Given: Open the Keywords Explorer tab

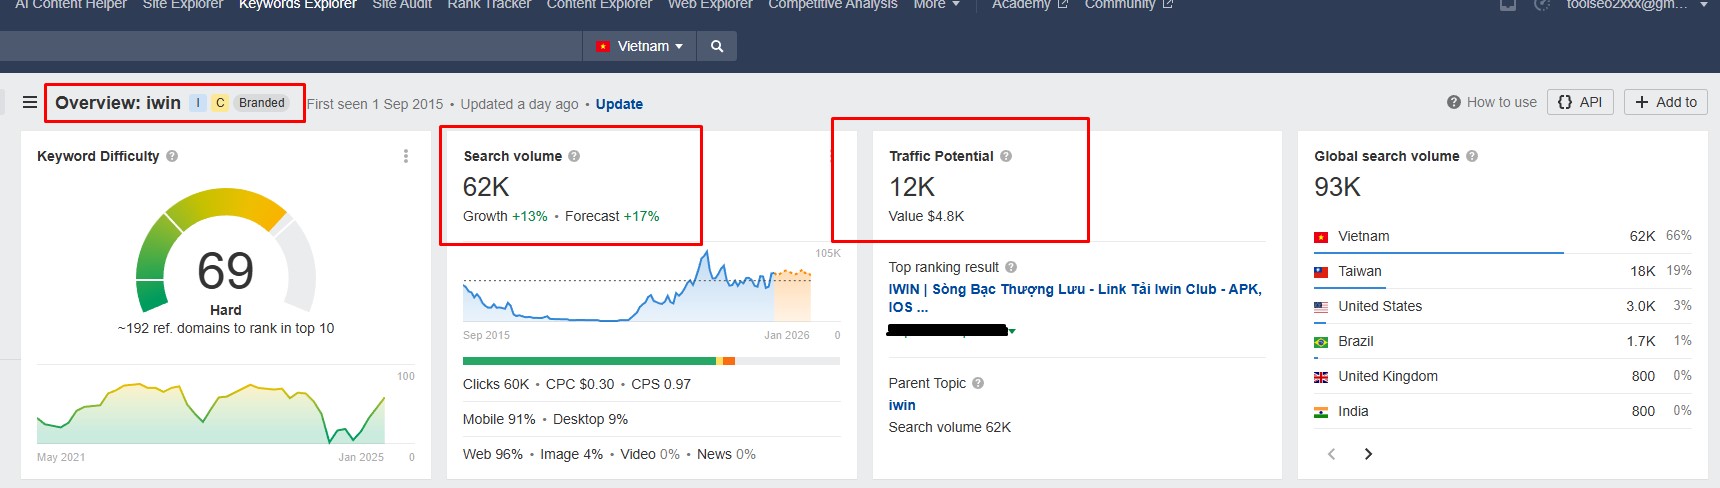Looking at the screenshot, I should coord(297,4).
